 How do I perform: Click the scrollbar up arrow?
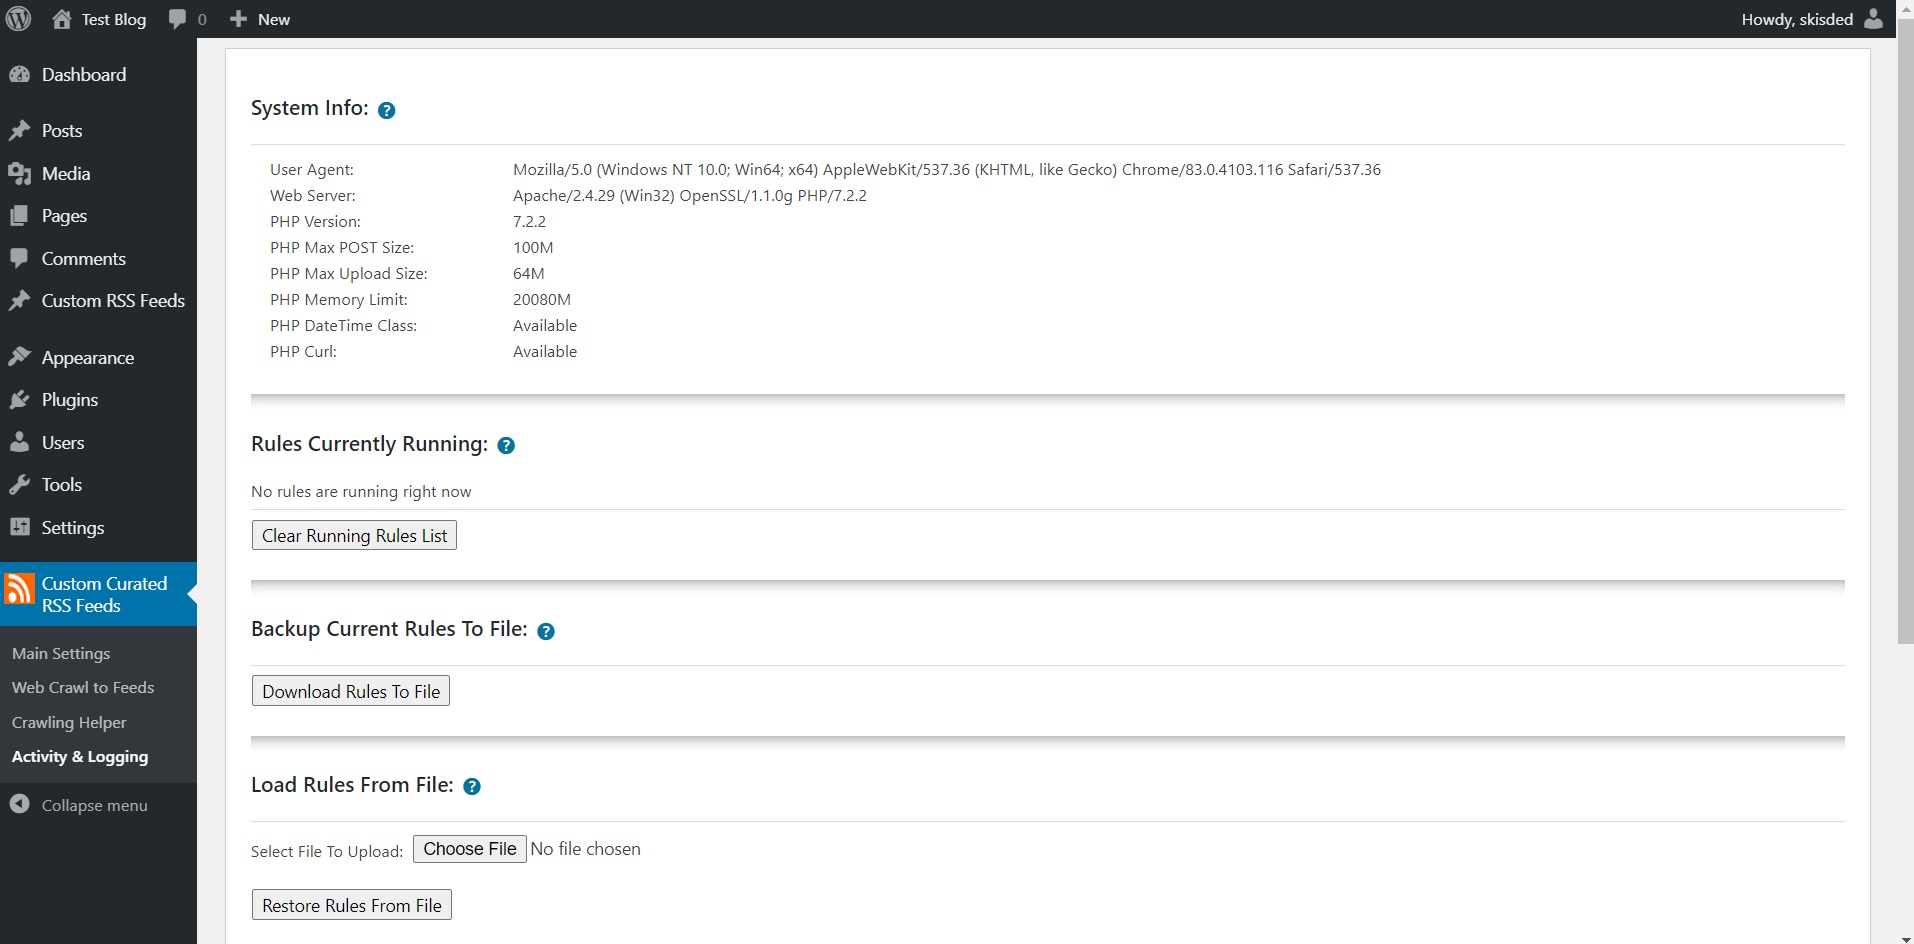pyautogui.click(x=1906, y=8)
